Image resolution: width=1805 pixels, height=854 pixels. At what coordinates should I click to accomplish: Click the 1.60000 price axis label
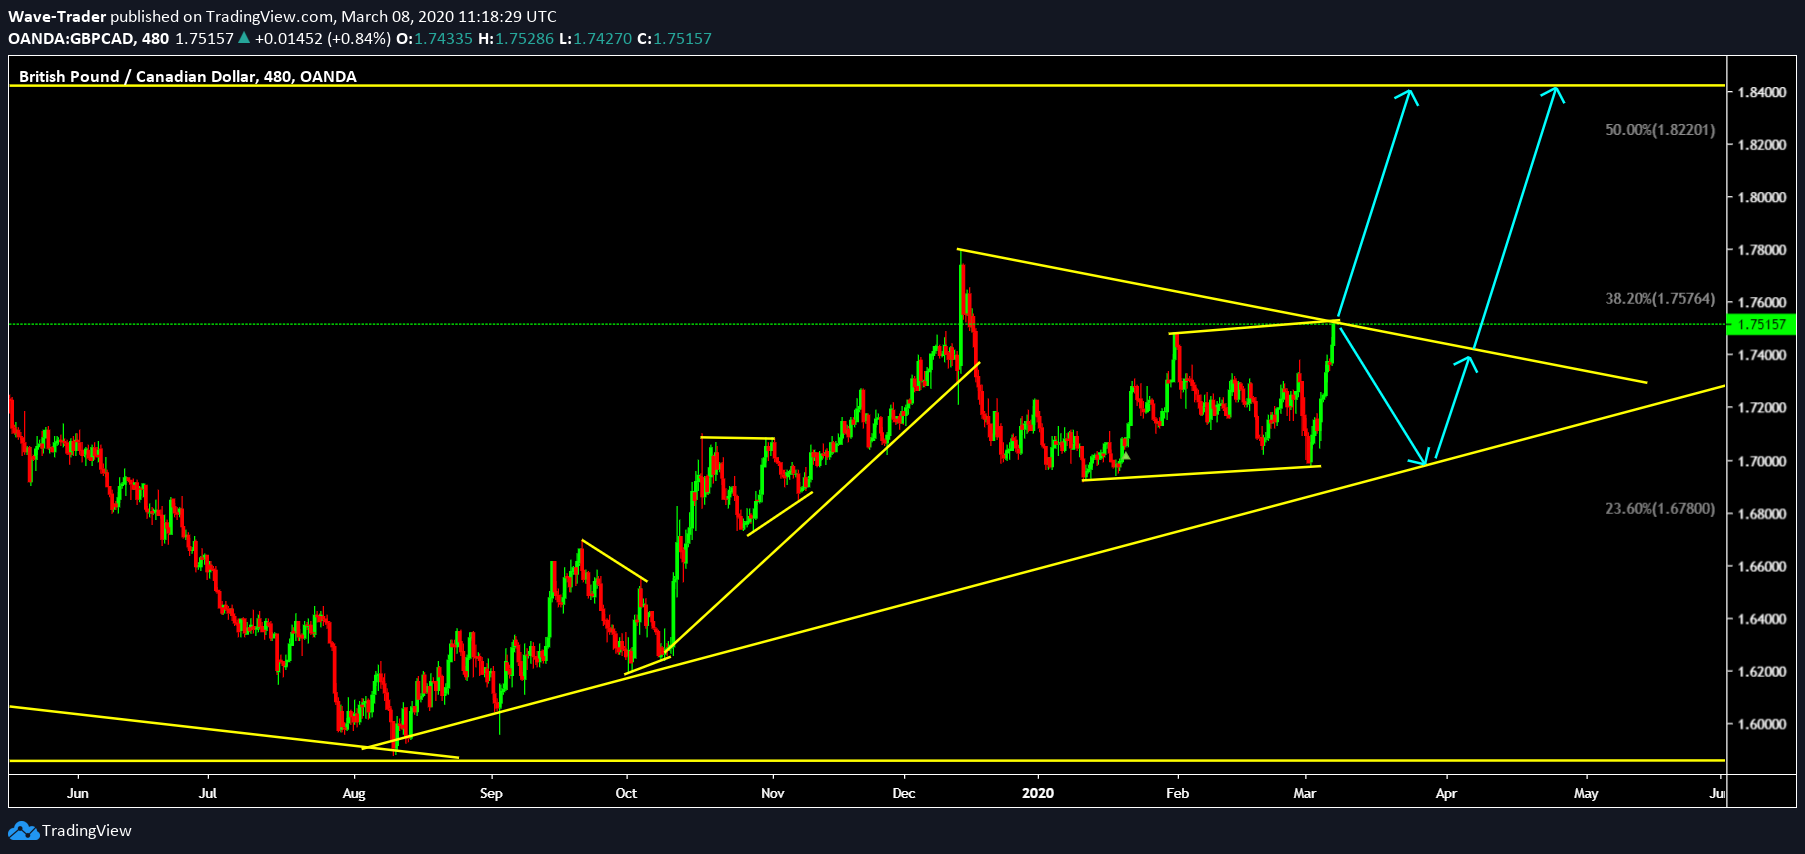point(1762,724)
